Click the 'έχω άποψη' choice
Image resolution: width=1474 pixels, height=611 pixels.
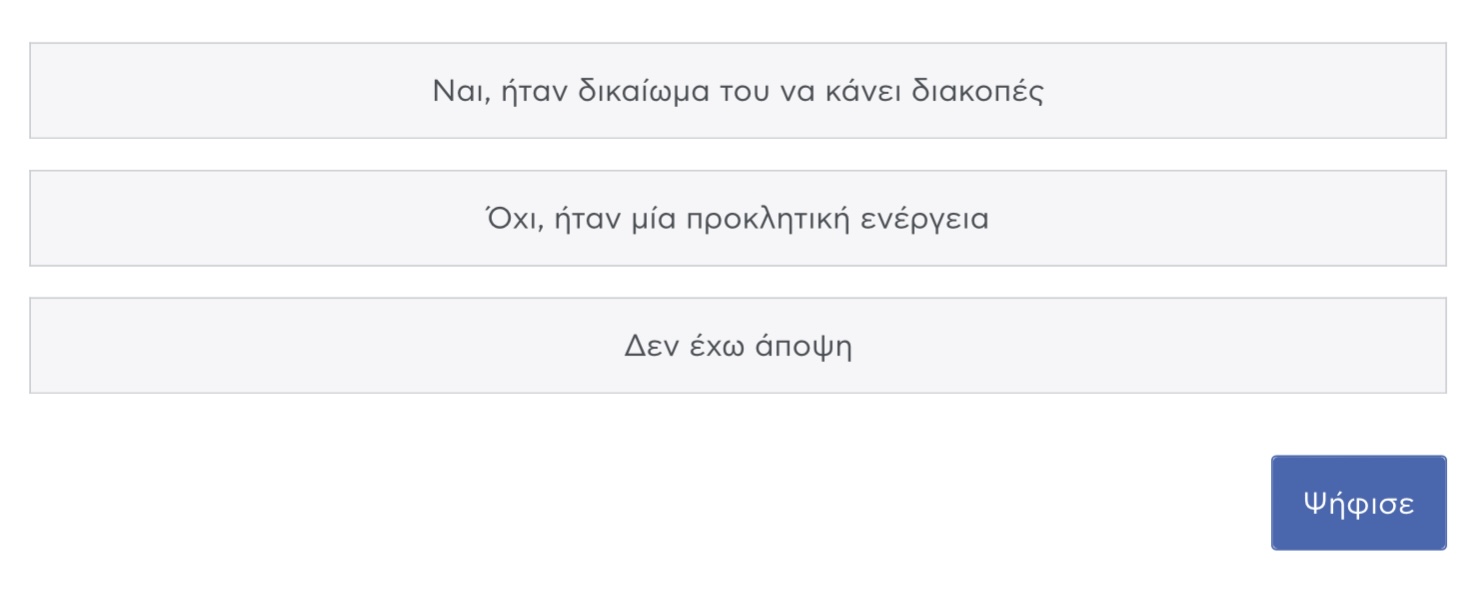pos(738,345)
